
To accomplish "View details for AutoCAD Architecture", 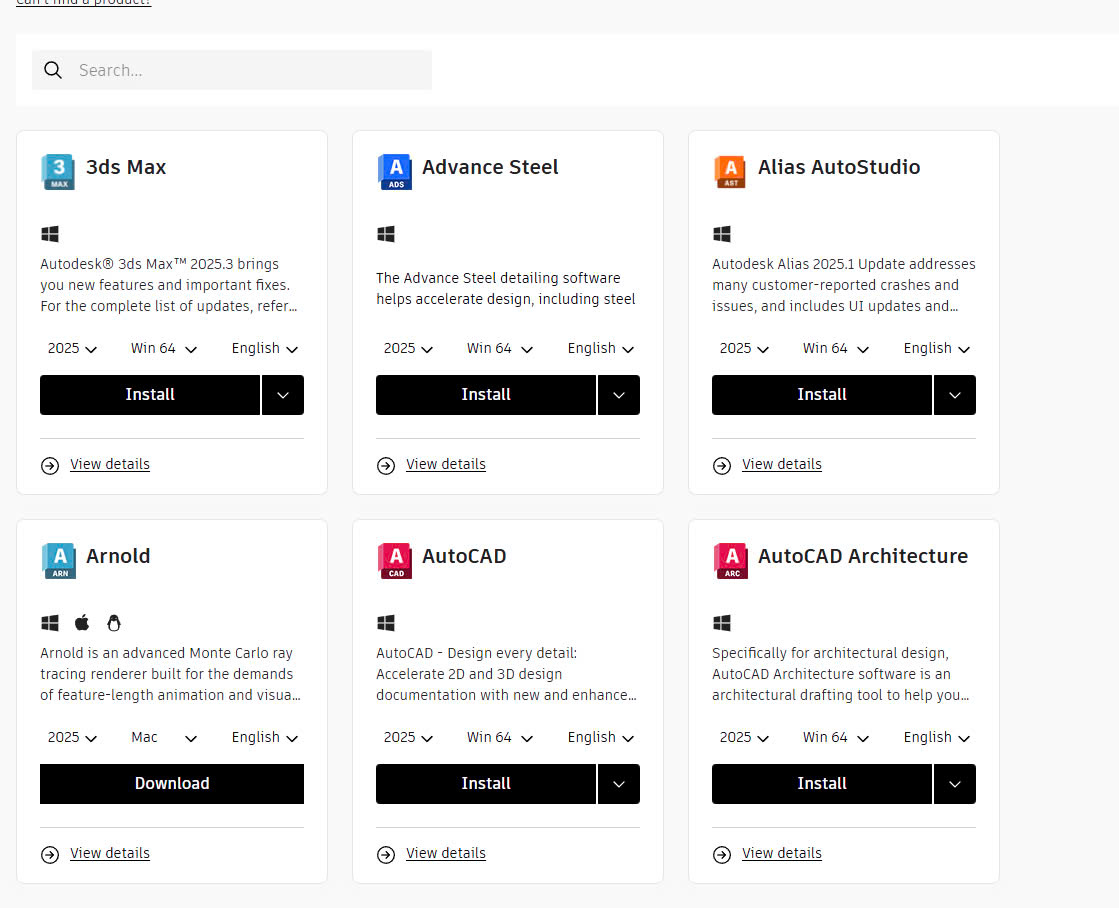I will tap(782, 854).
